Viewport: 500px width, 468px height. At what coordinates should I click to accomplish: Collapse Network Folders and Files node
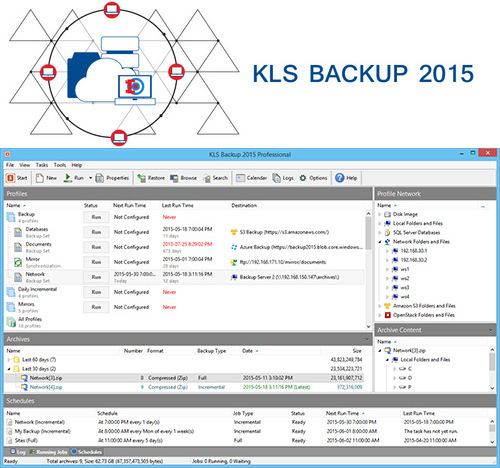380,242
